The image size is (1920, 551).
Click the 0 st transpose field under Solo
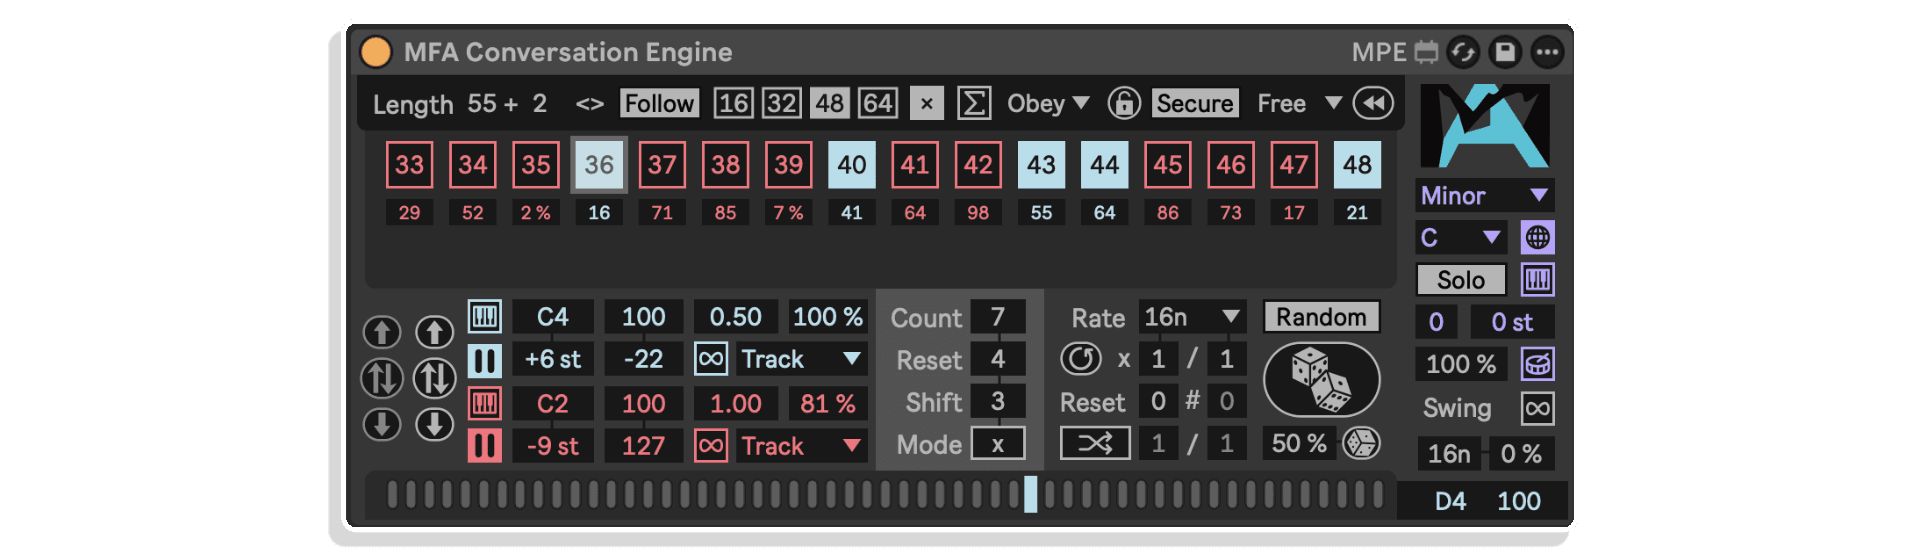(x=1512, y=322)
